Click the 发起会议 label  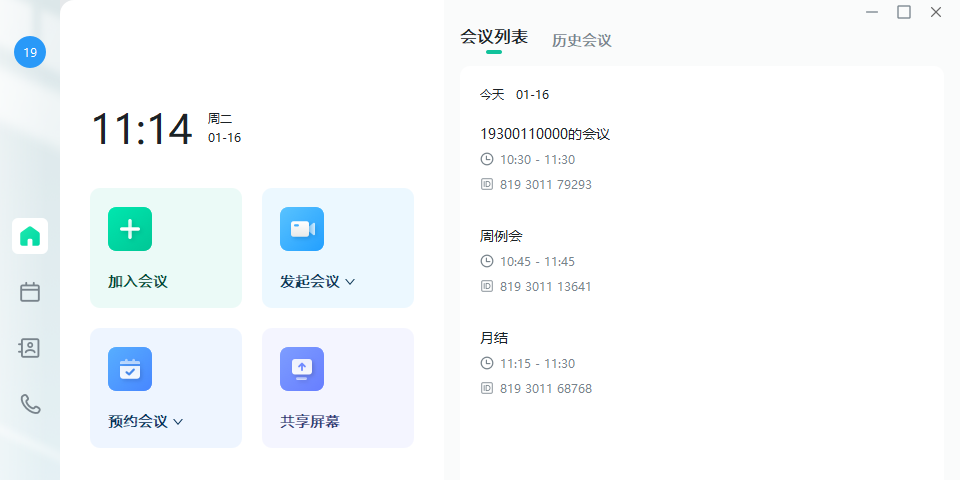click(310, 282)
